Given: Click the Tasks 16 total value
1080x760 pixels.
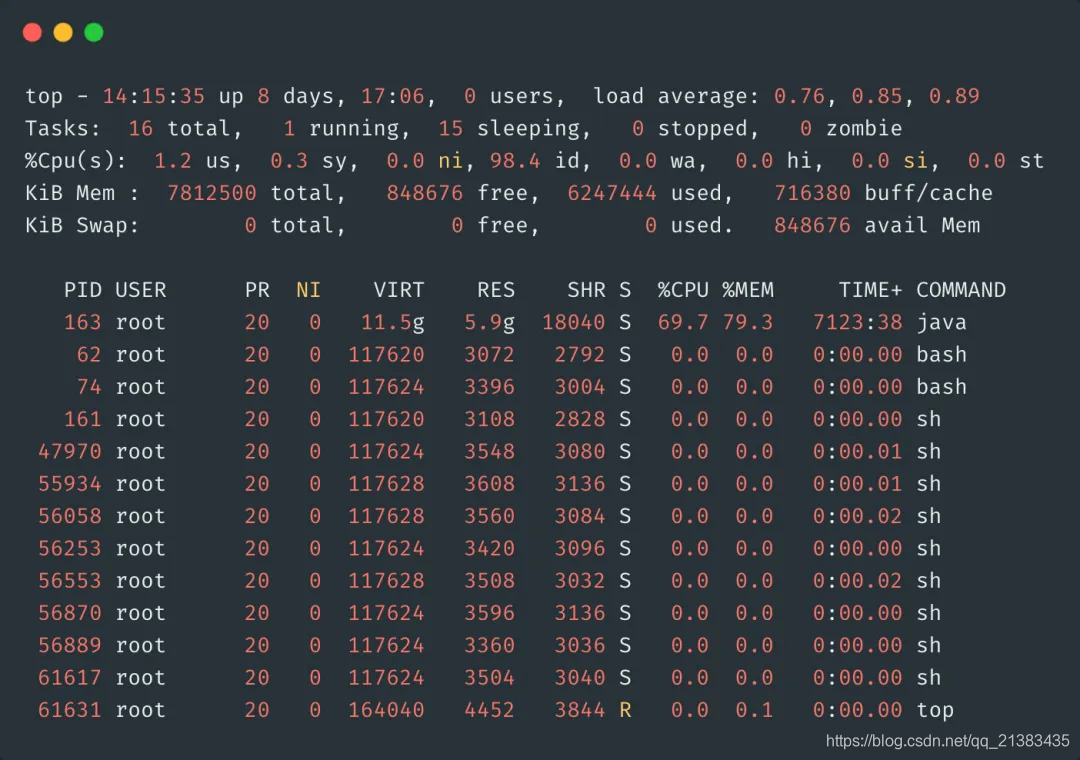Looking at the screenshot, I should (x=141, y=128).
